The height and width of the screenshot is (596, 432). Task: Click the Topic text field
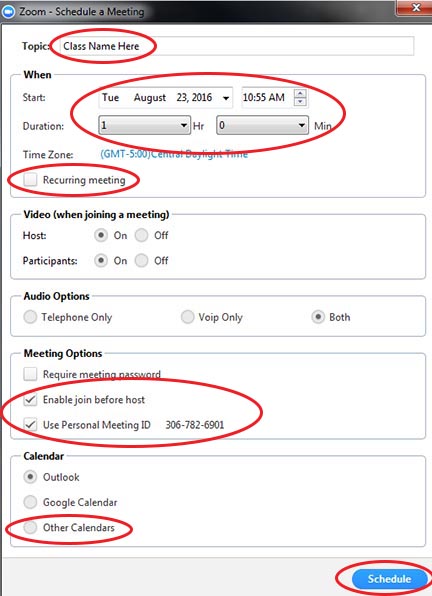click(237, 46)
